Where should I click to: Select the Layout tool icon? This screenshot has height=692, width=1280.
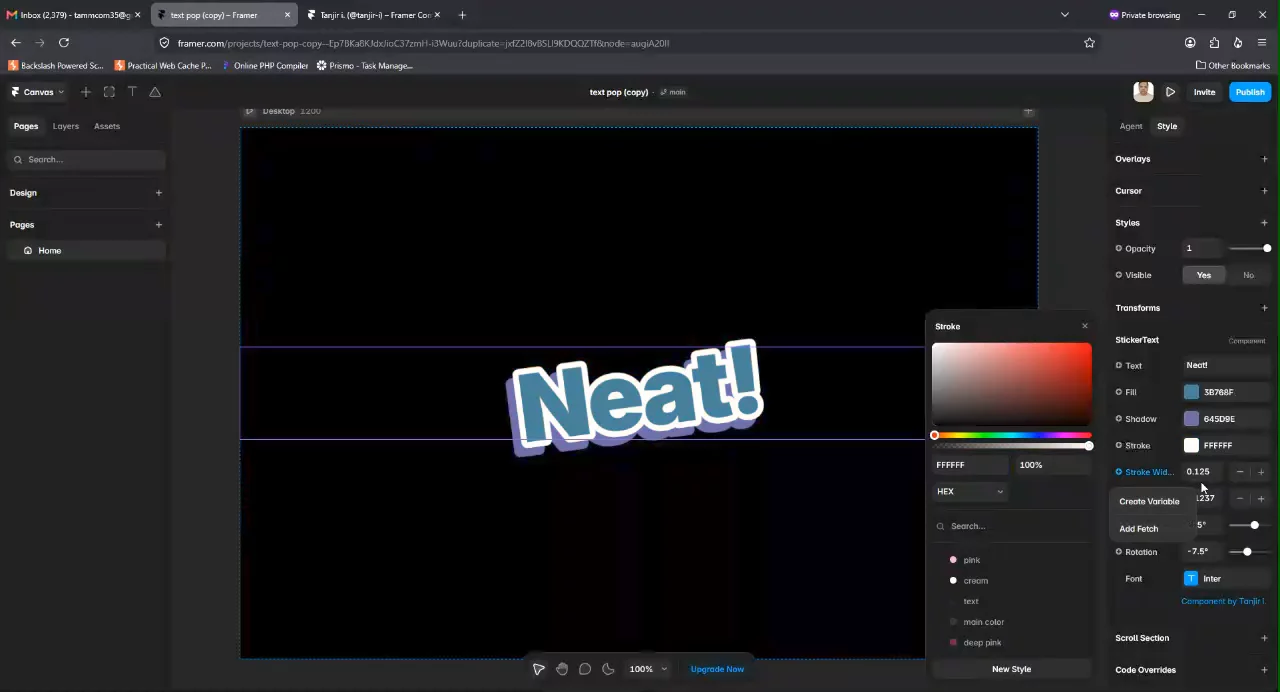(x=109, y=92)
